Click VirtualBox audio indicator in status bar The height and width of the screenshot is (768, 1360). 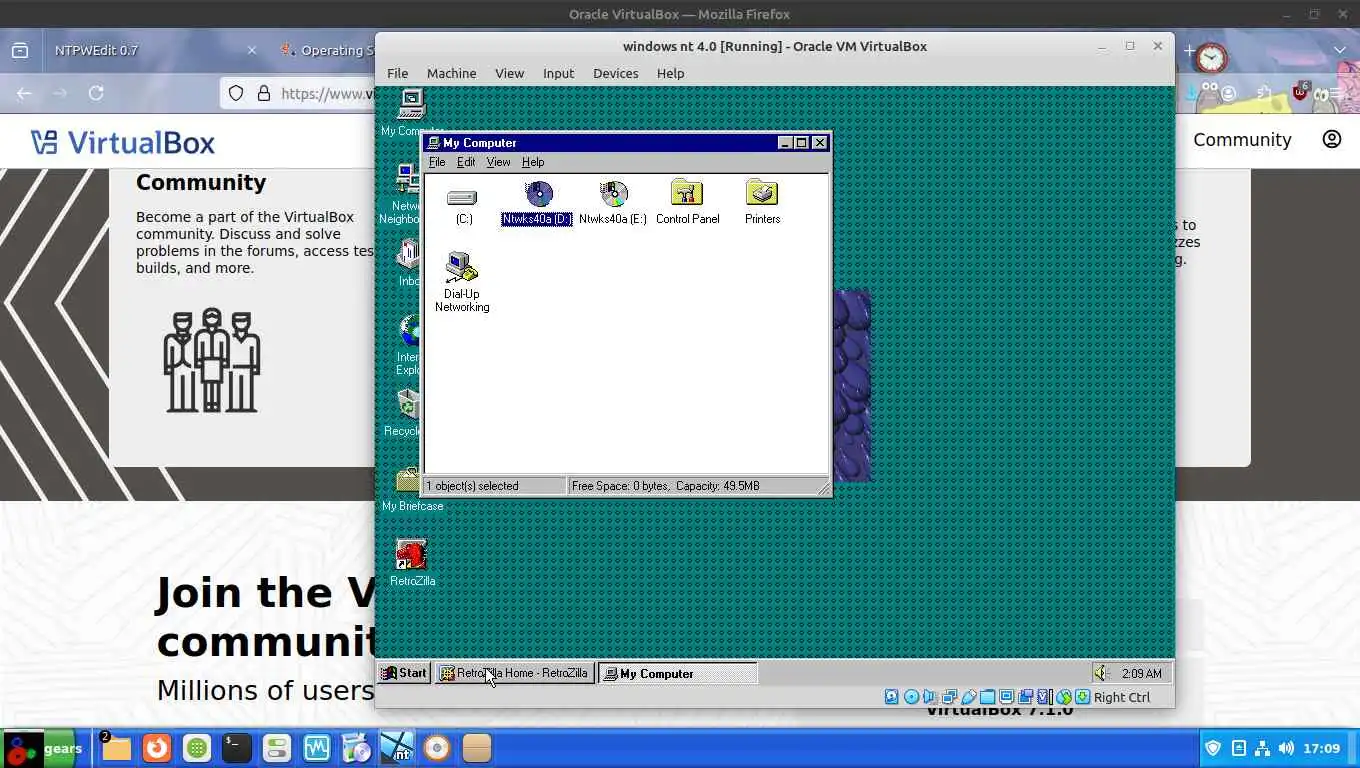tap(930, 697)
